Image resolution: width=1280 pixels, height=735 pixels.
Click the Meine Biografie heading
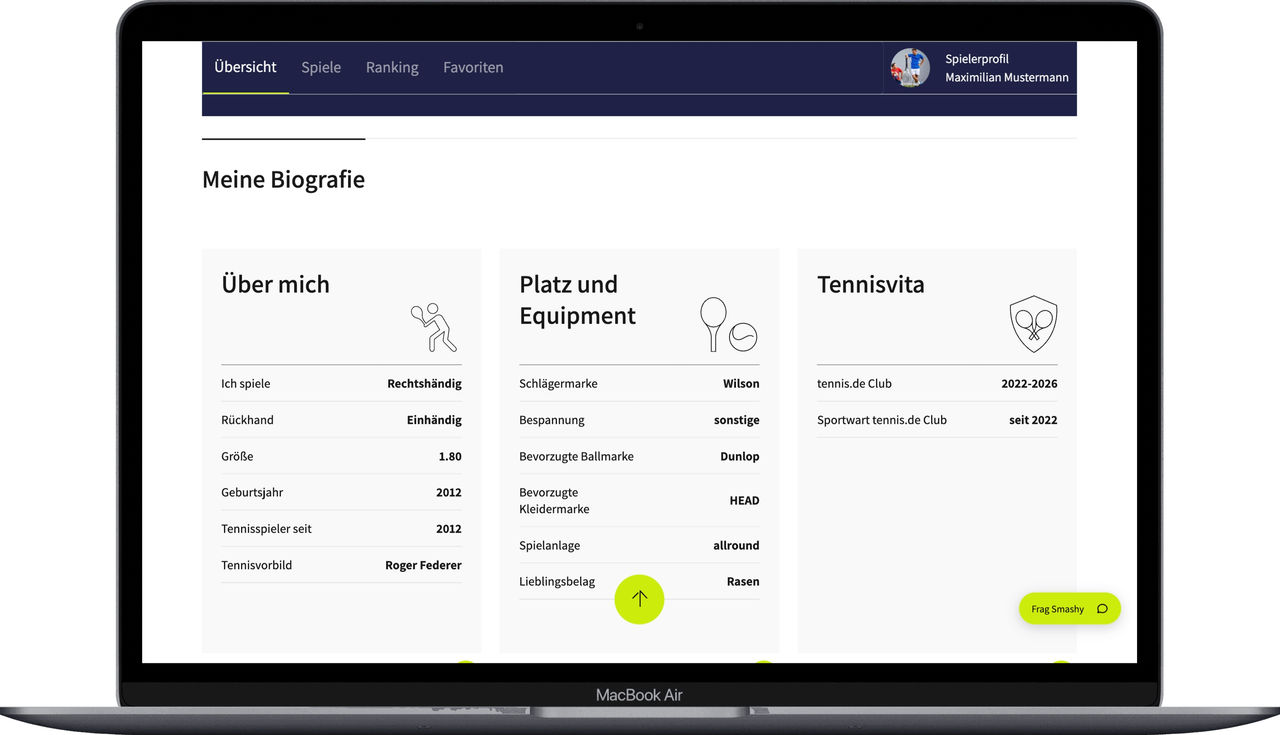pos(283,180)
